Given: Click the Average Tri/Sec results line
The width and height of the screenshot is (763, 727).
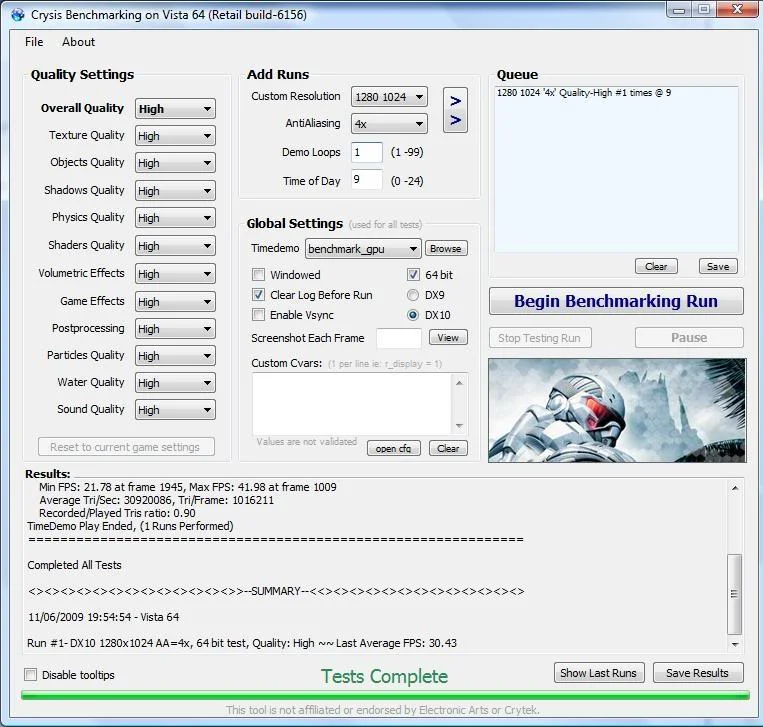Looking at the screenshot, I should (157, 500).
